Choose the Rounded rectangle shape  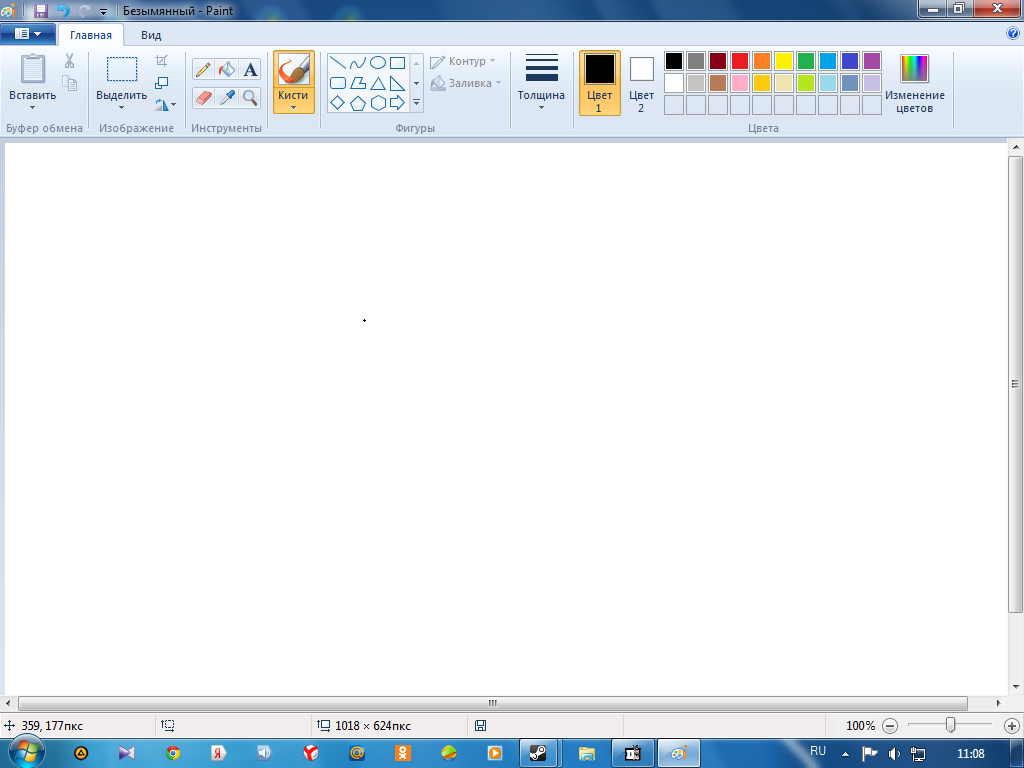(x=338, y=83)
